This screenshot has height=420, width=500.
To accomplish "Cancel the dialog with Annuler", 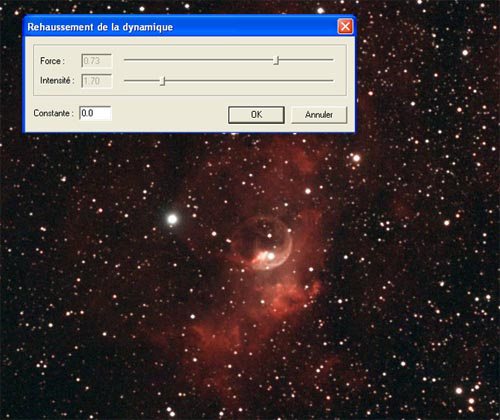I will 319,115.
